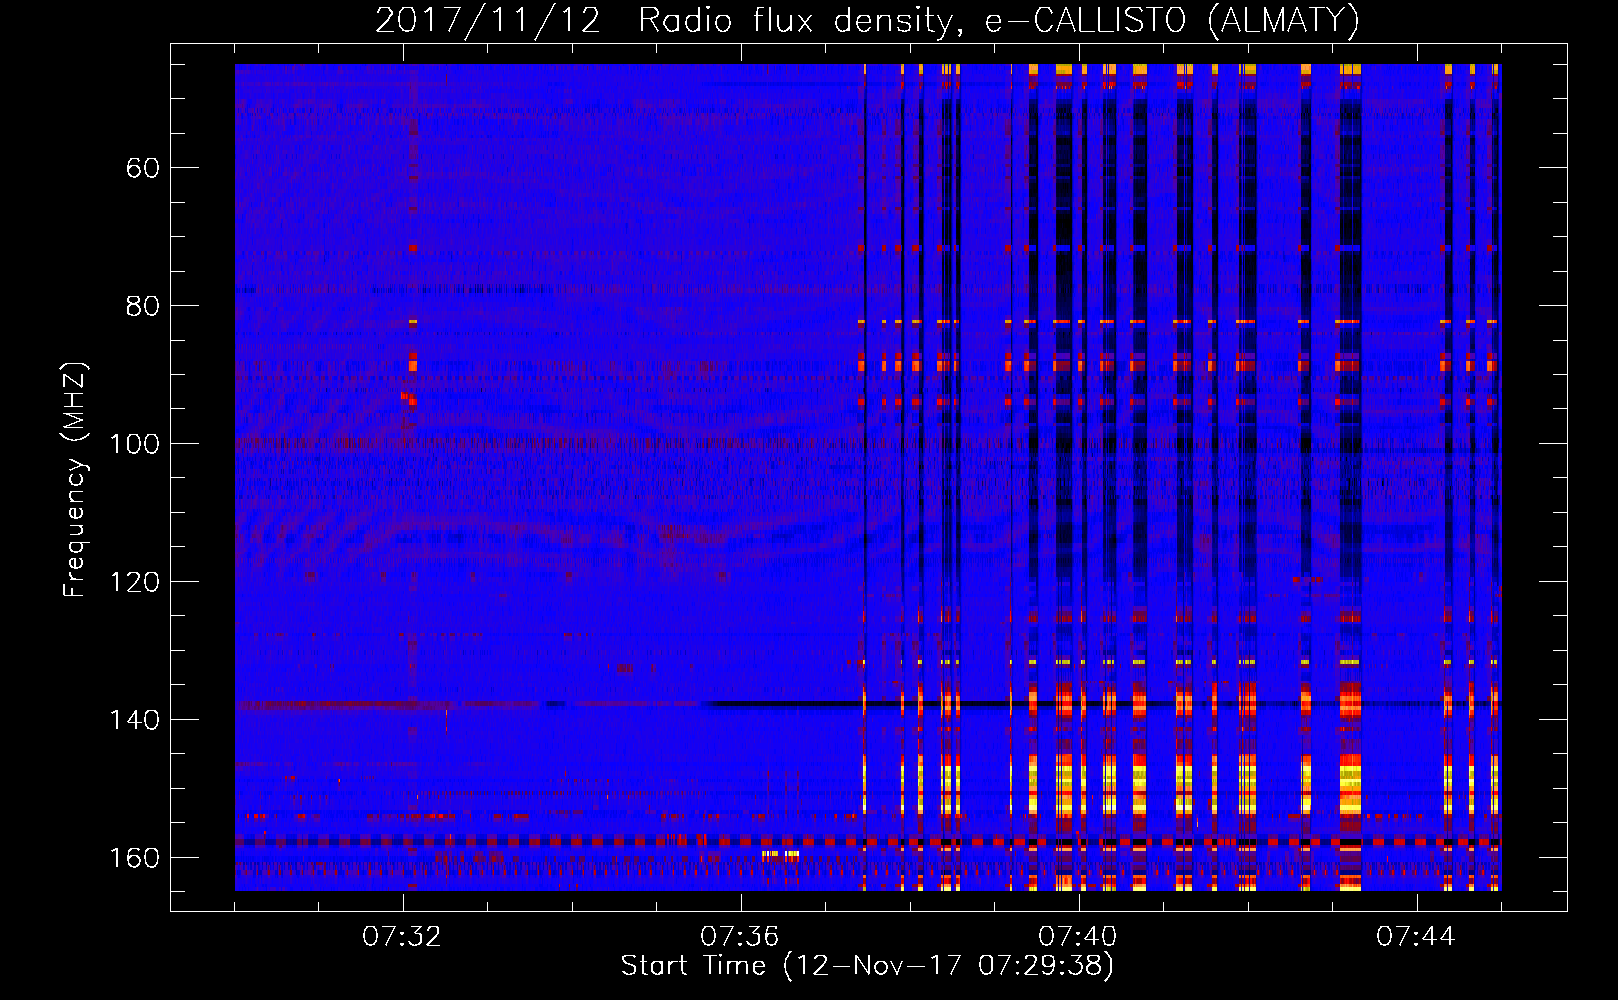Click the 160 MHz frequency label

pyautogui.click(x=134, y=858)
